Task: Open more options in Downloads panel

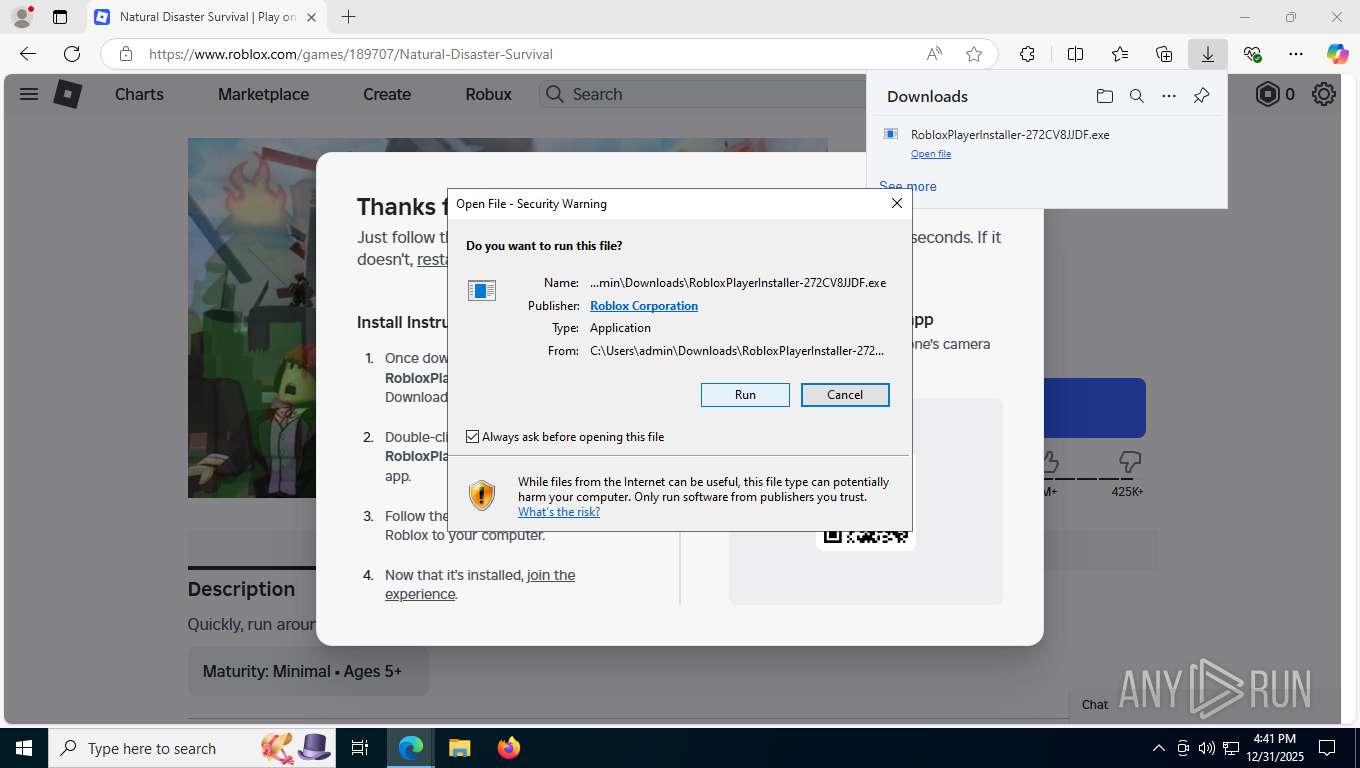Action: [1169, 96]
